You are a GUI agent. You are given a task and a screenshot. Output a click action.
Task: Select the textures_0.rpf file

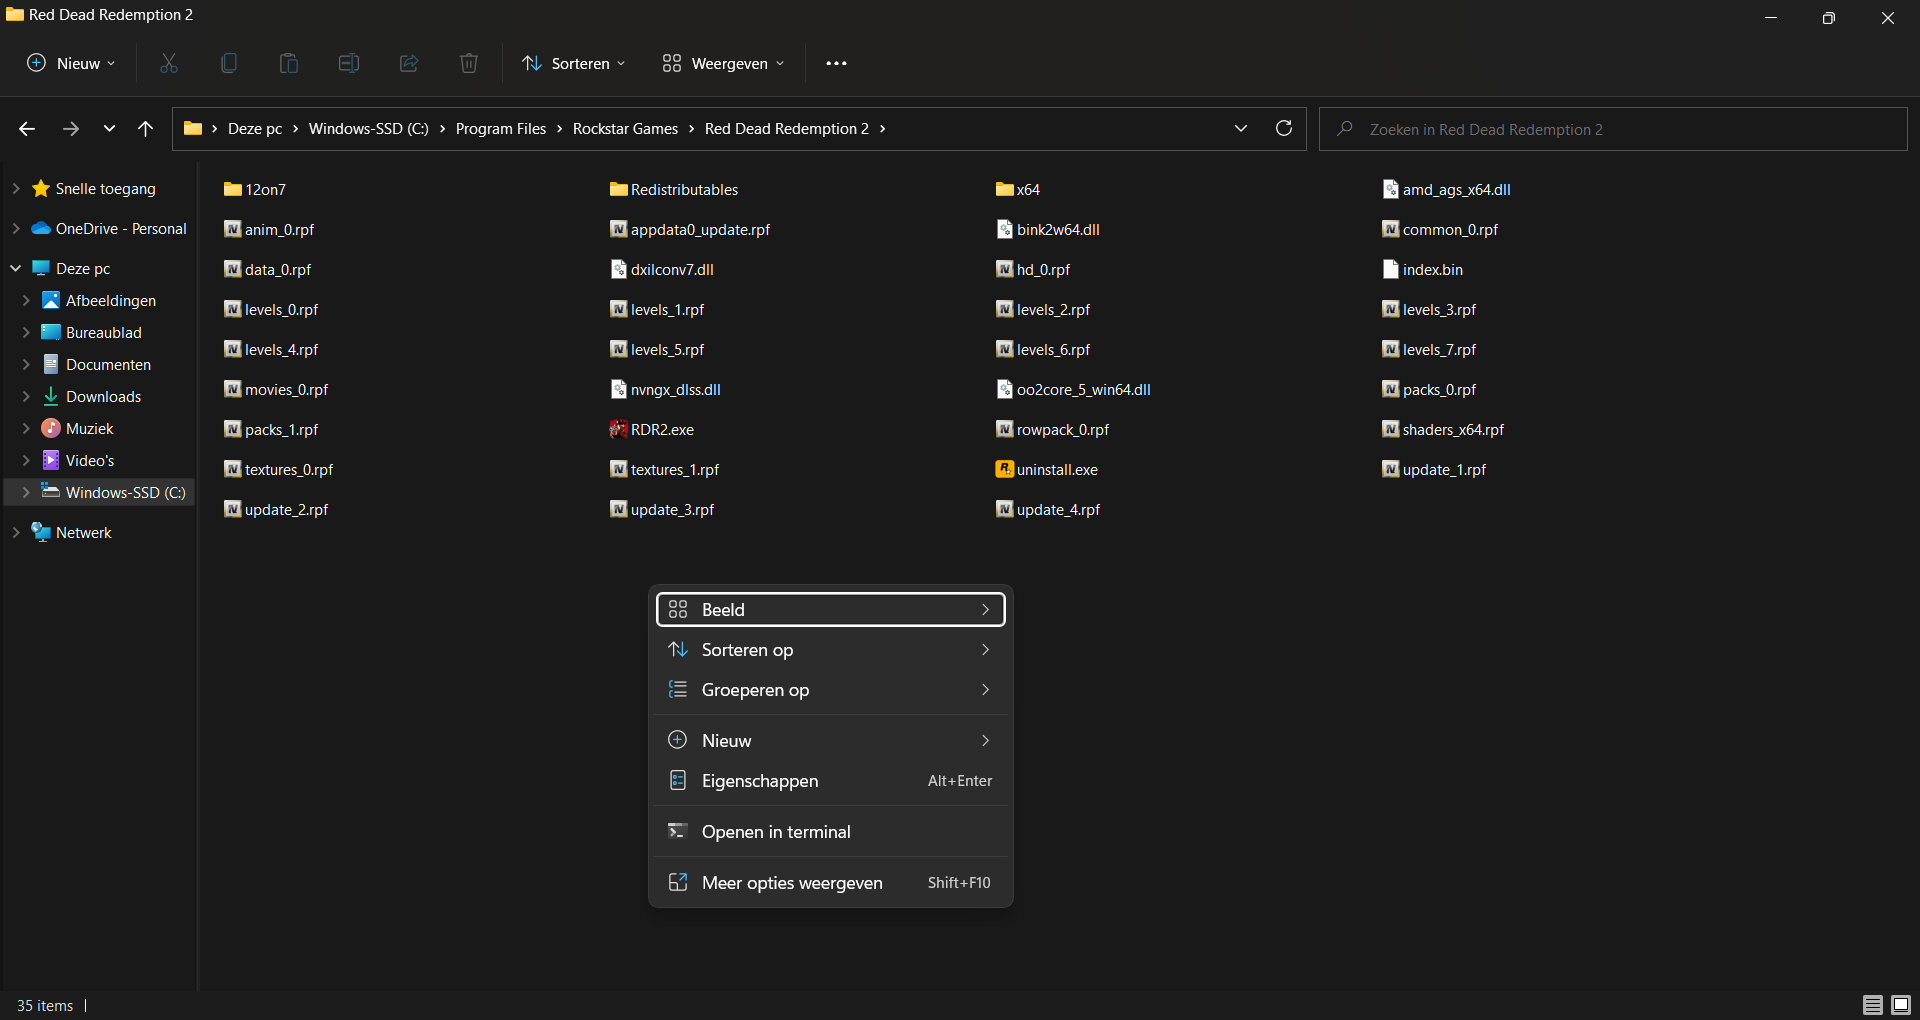pyautogui.click(x=278, y=469)
